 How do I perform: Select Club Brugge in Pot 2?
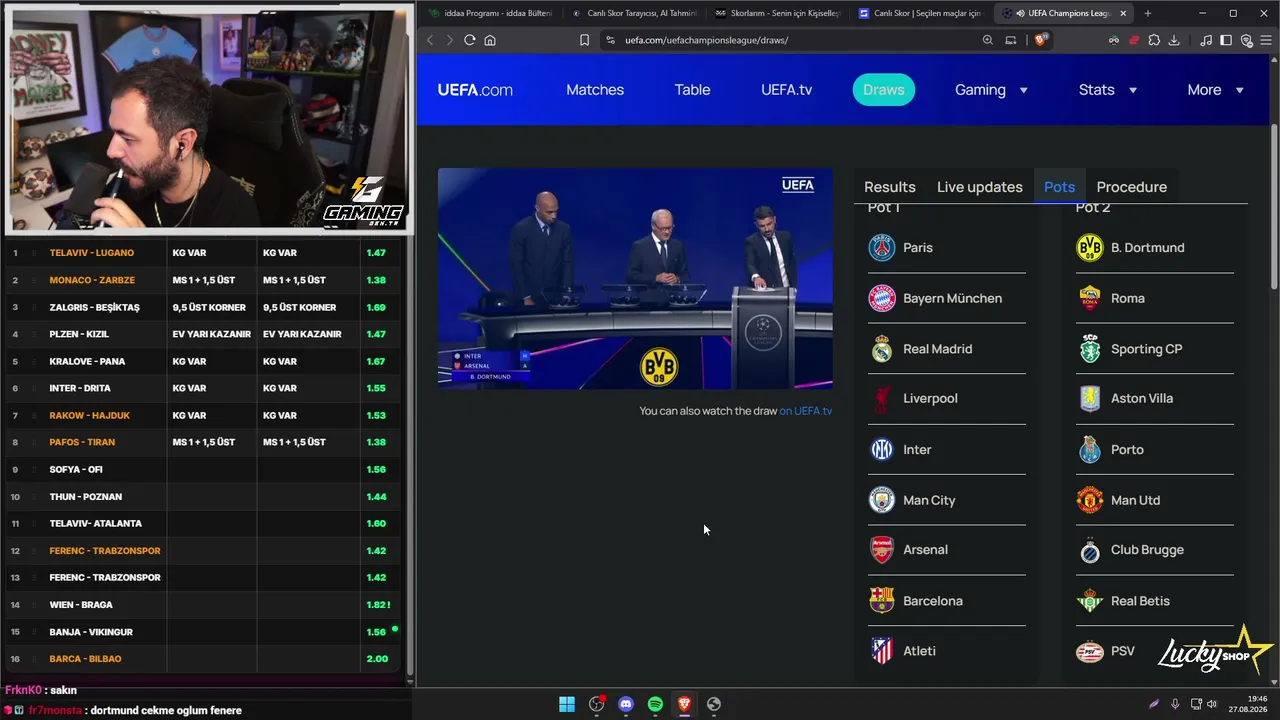pos(1155,550)
